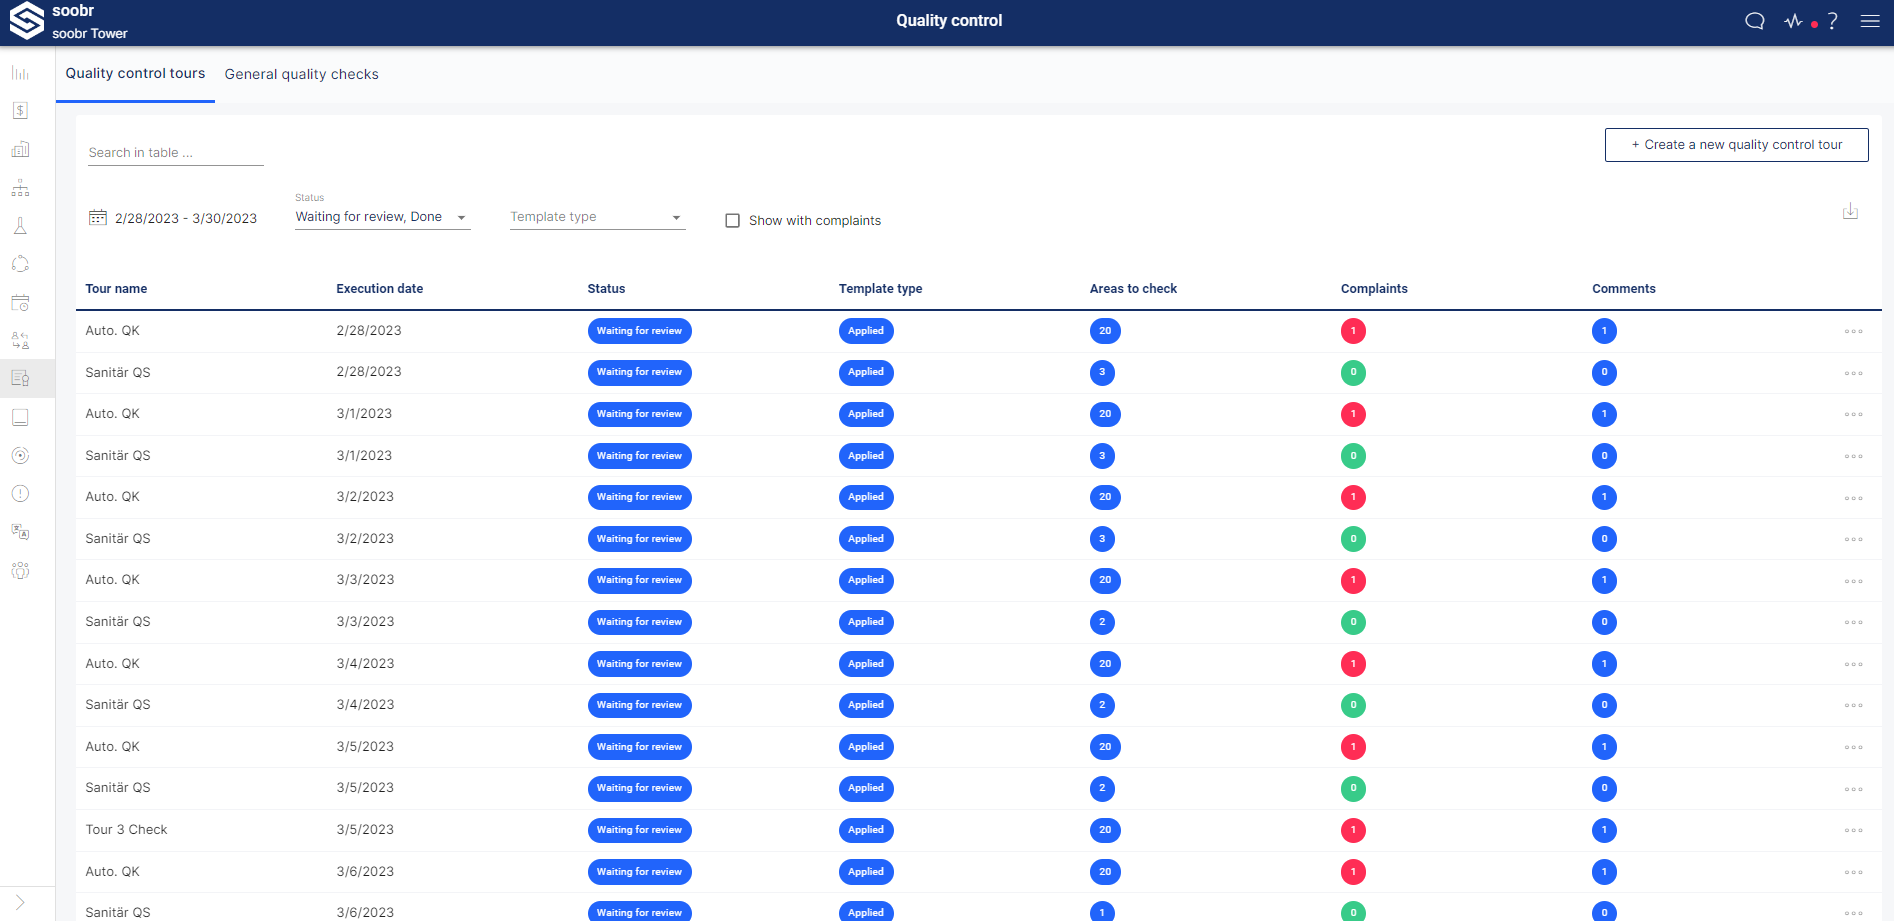This screenshot has height=921, width=1894.
Task: Sort by Areas to check column header
Action: 1133,289
